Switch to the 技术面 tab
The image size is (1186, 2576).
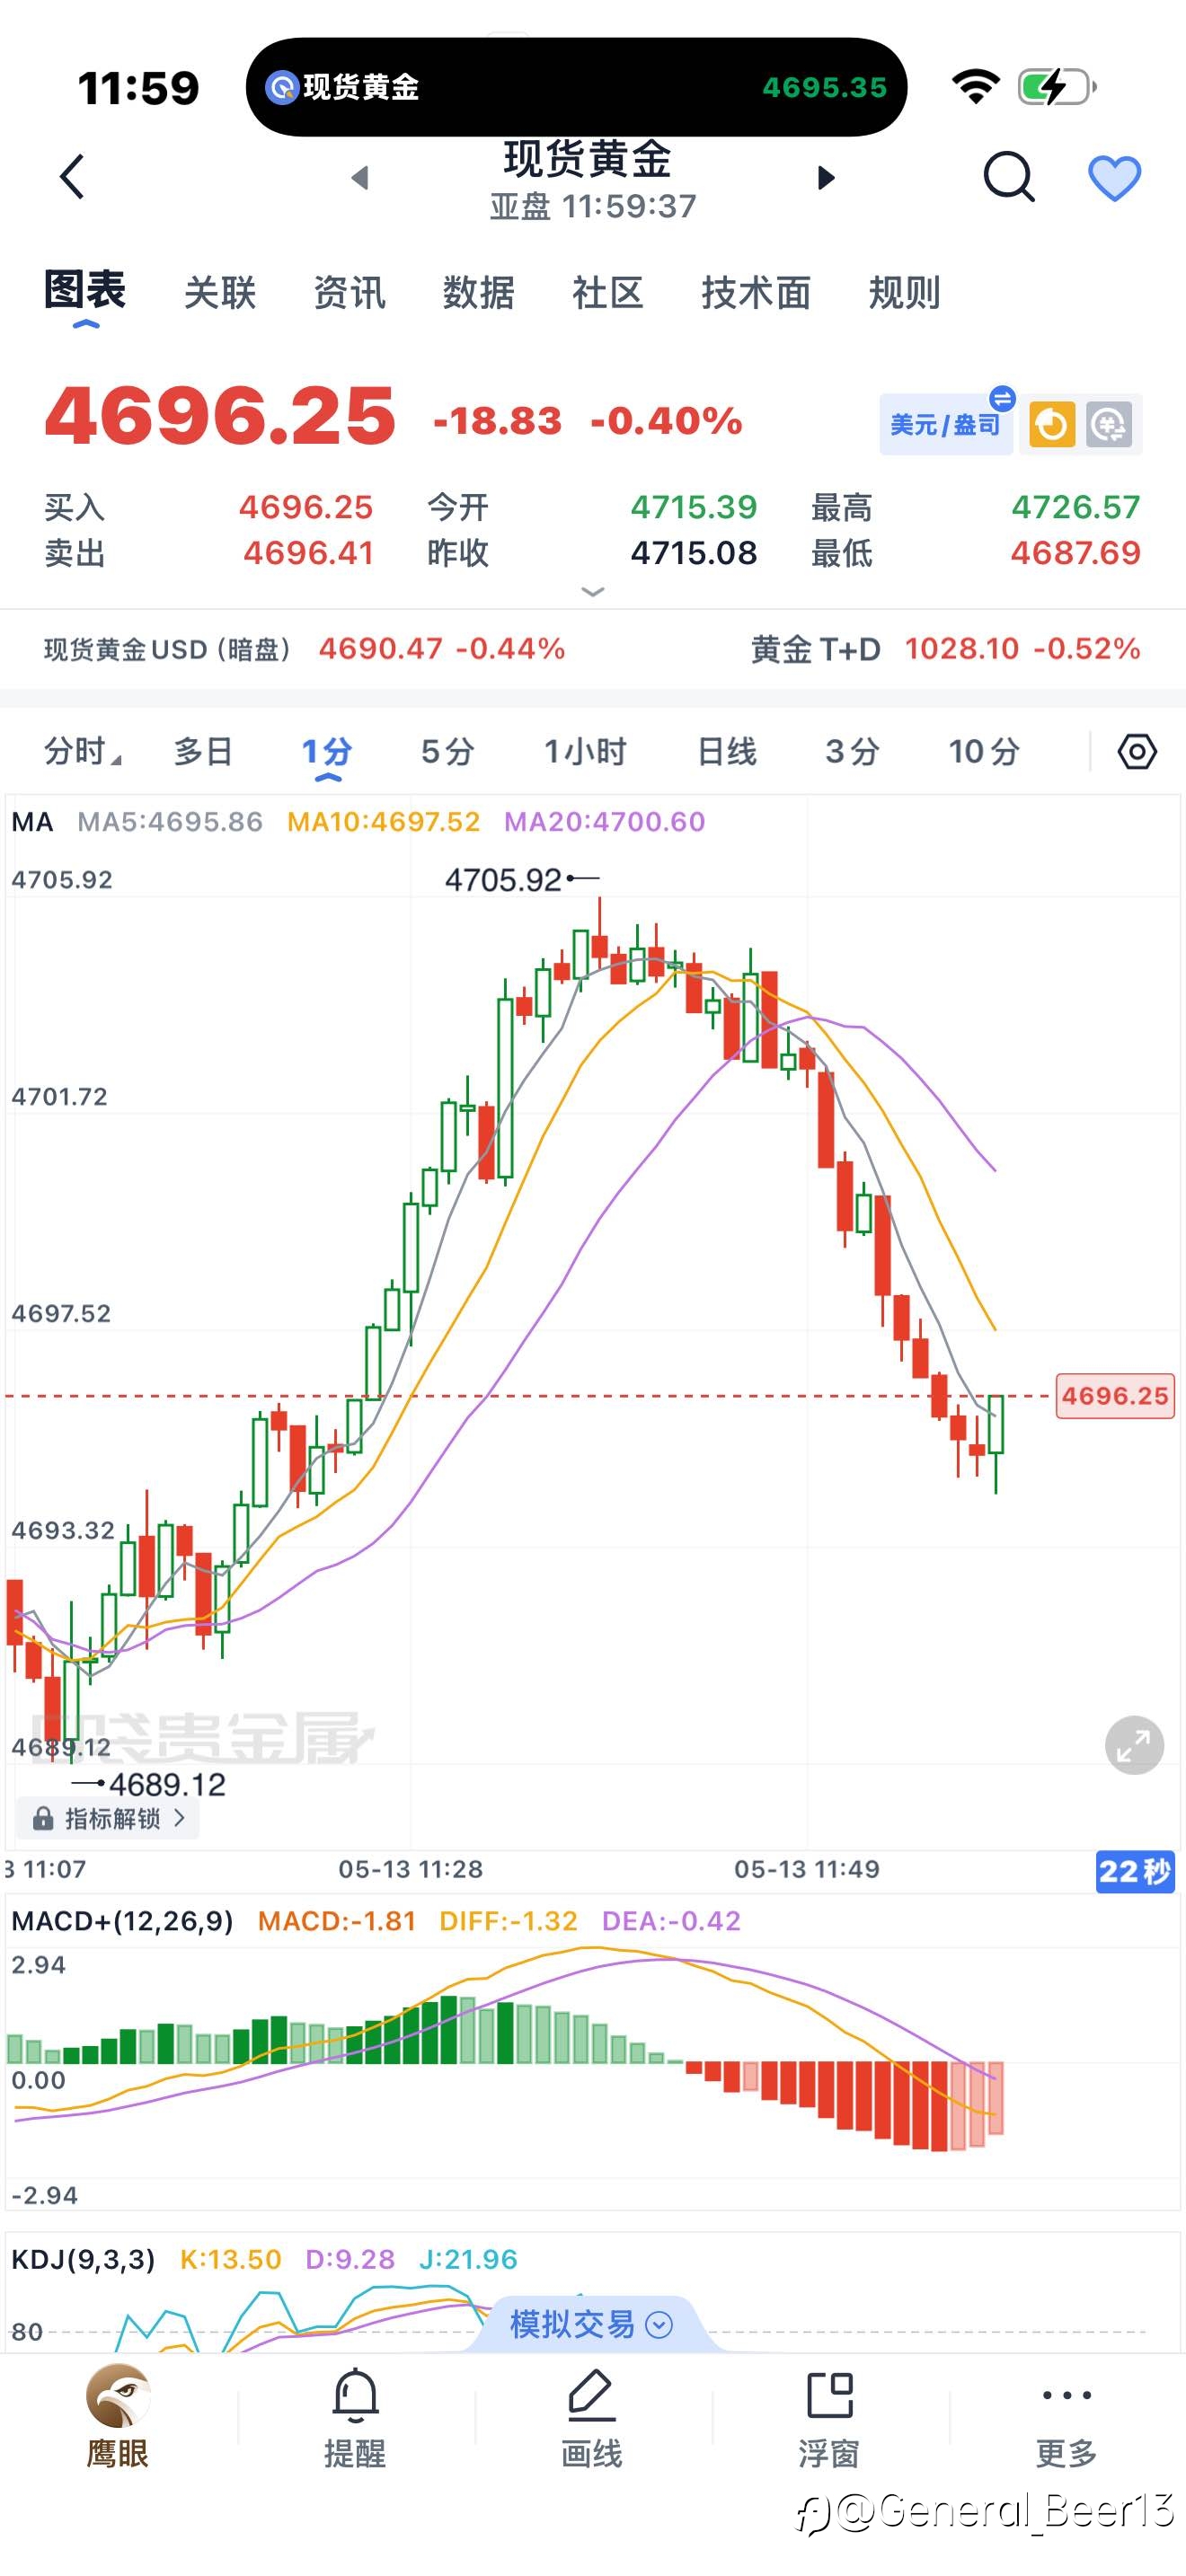click(755, 293)
